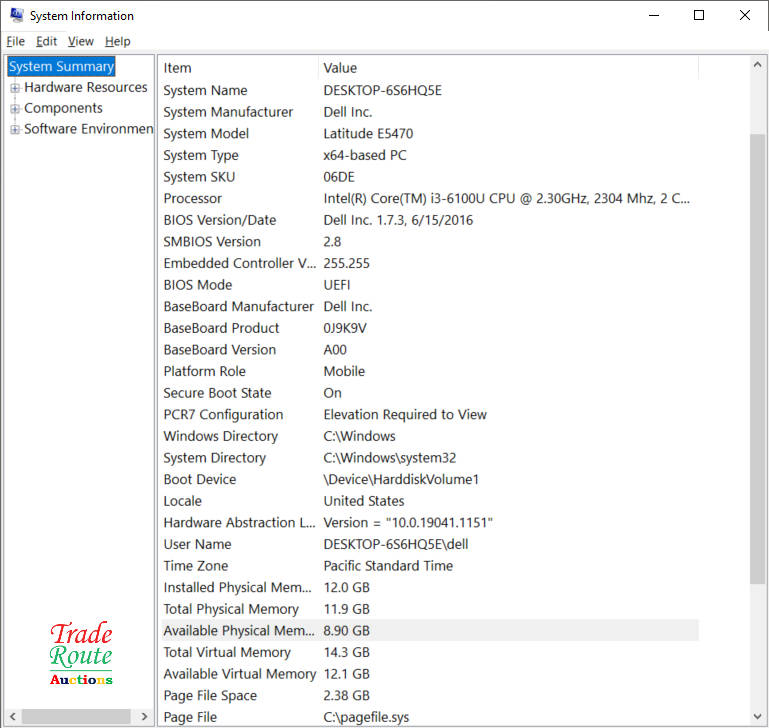Maximize the System Information window
Screen dimensions: 769x728
point(699,15)
